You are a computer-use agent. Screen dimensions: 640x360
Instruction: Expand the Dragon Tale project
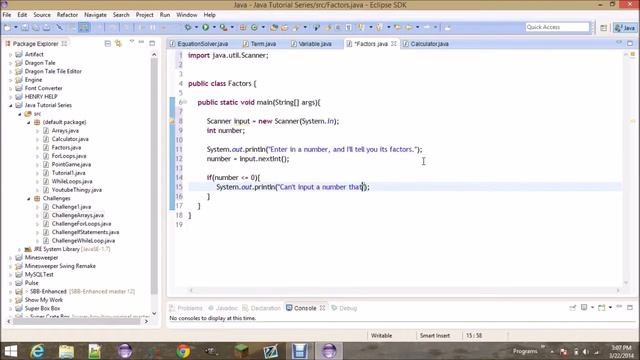point(11,63)
